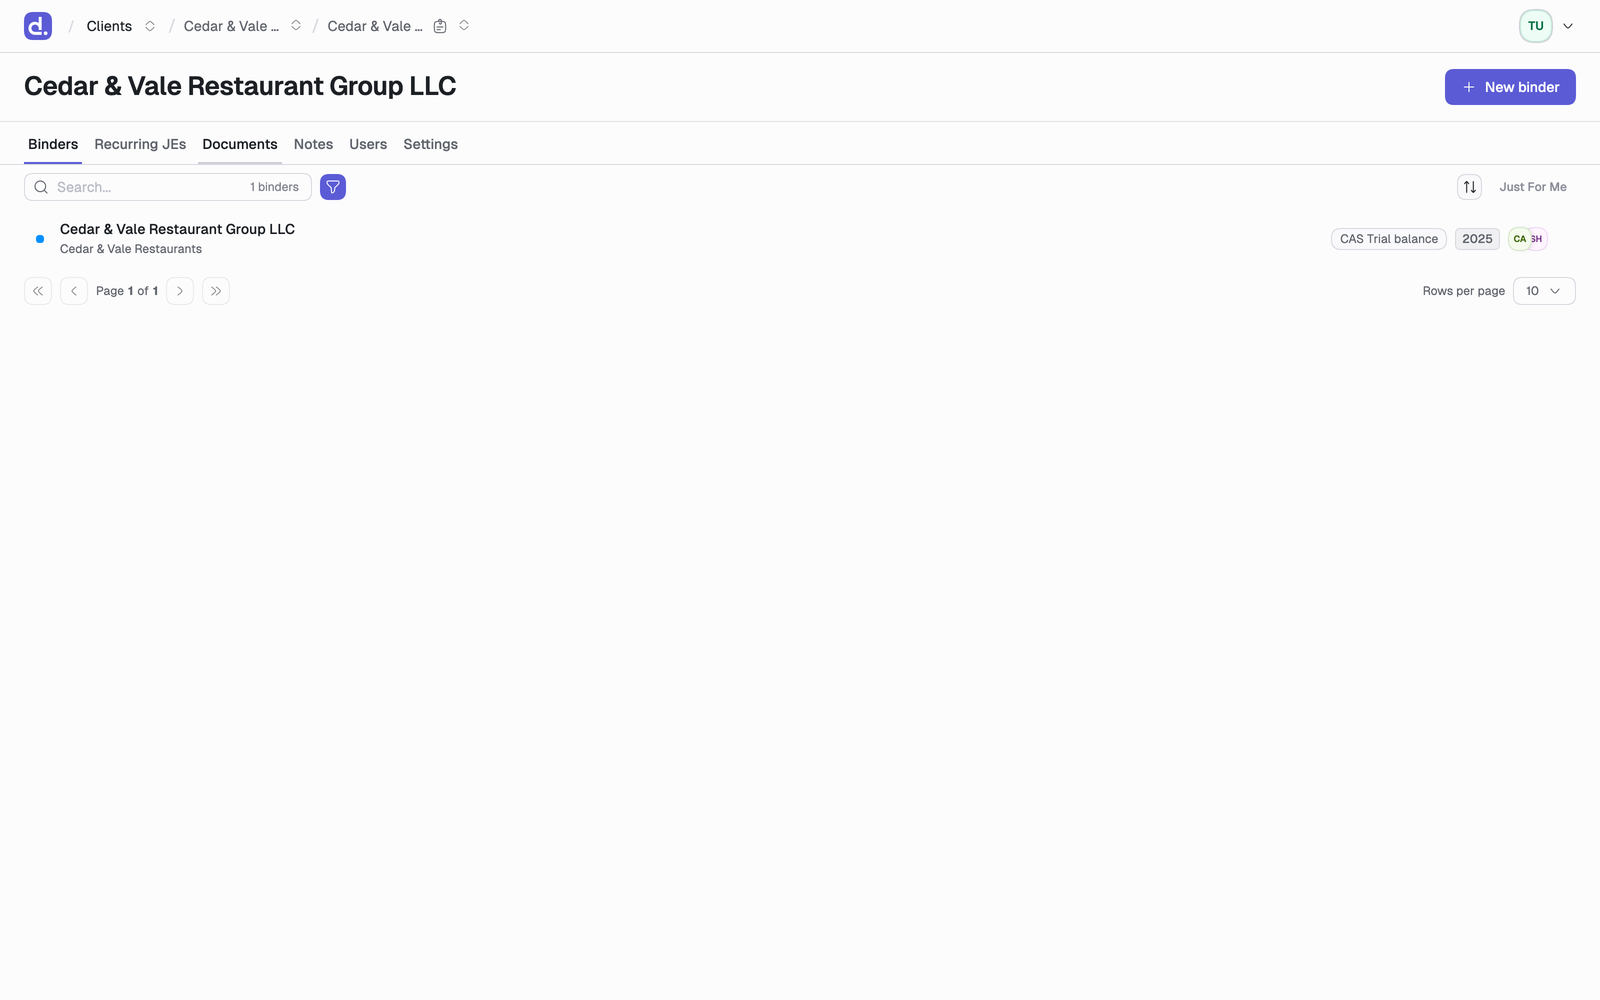The image size is (1600, 1000).
Task: Open the Cedar & Vale Restaurant Group LLC binder
Action: [177, 229]
